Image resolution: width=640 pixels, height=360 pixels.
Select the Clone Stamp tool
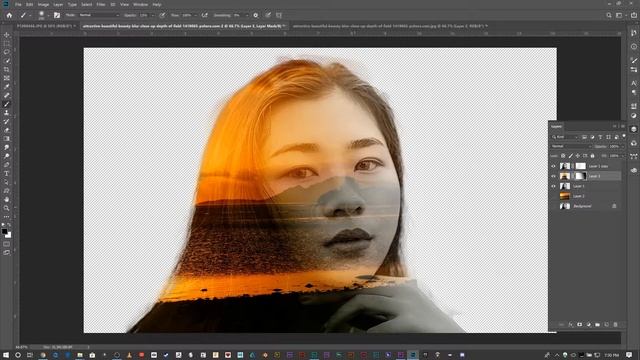[x=7, y=113]
